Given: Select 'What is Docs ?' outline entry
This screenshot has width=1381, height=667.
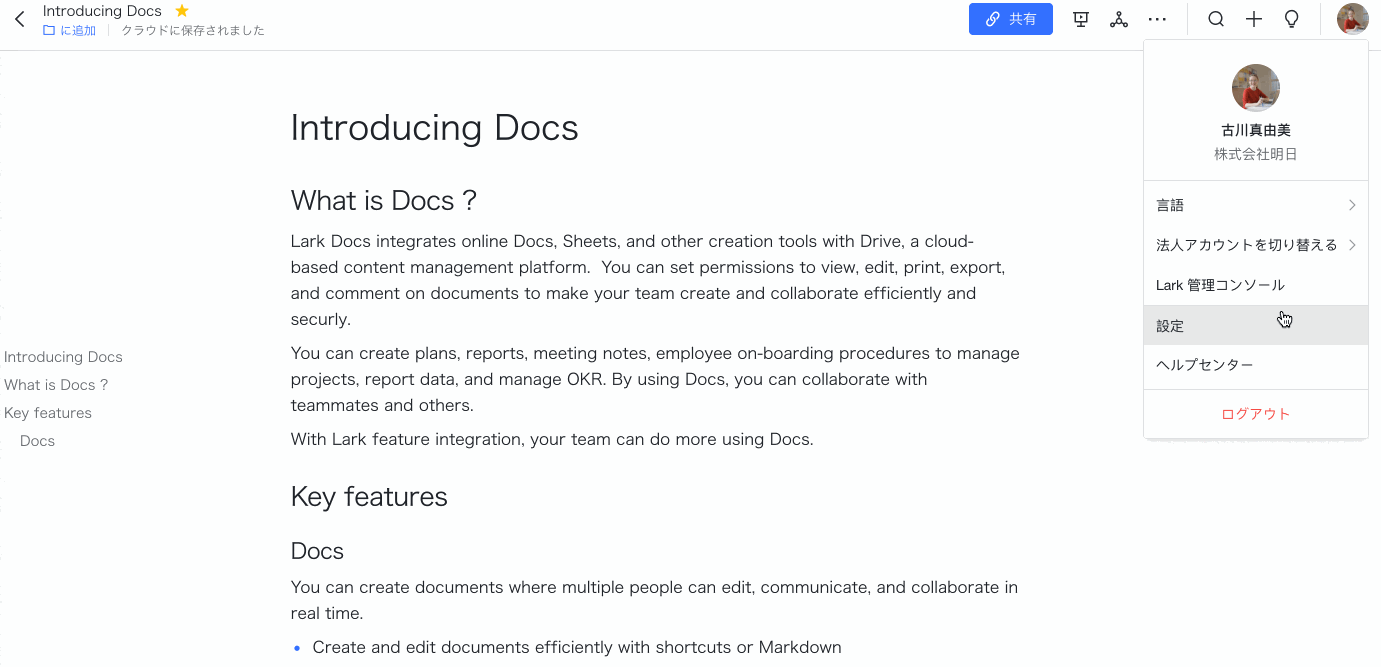Looking at the screenshot, I should [56, 385].
